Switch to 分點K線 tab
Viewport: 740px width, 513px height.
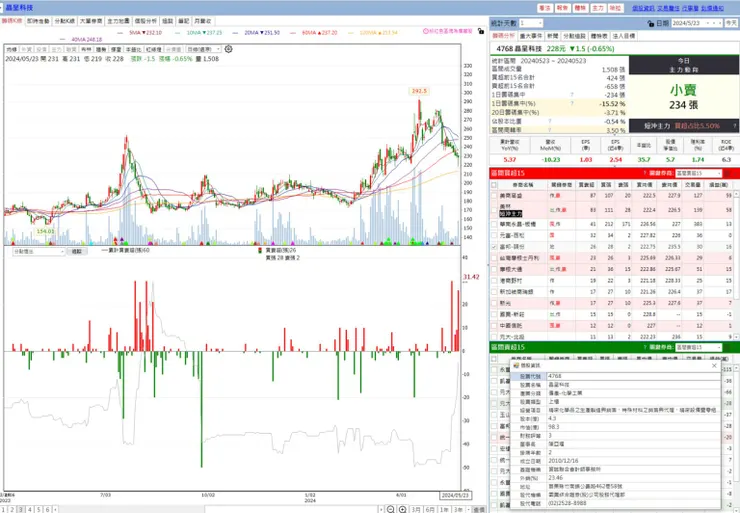point(64,21)
